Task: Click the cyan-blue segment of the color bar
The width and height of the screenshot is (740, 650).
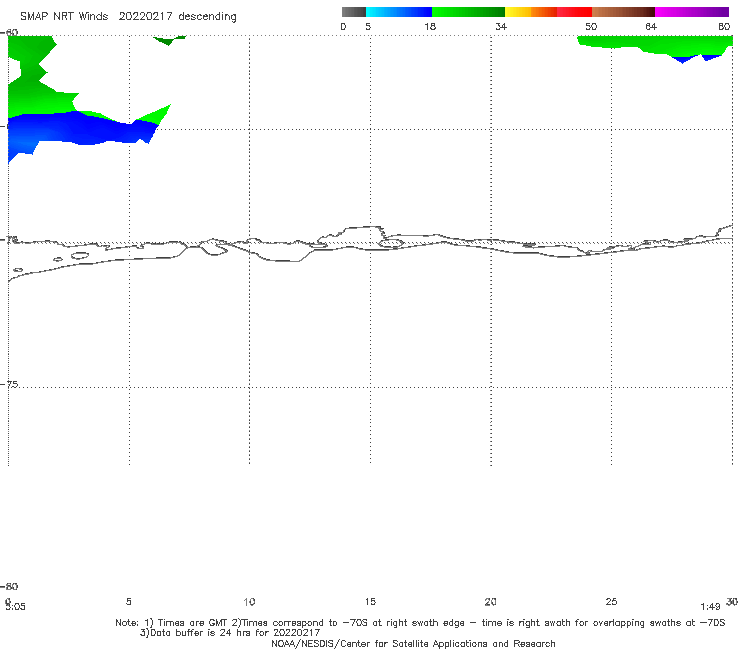Action: [x=399, y=12]
